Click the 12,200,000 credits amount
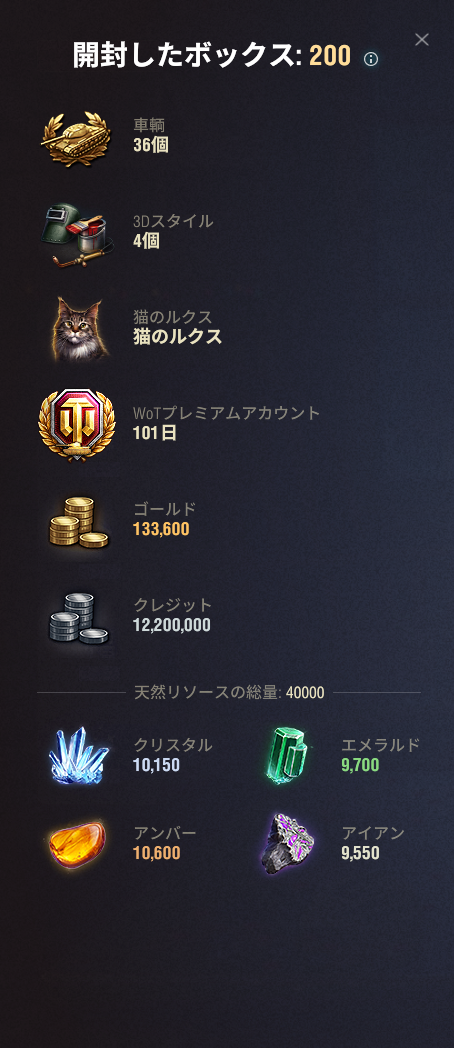The height and width of the screenshot is (1048, 454). pos(172,626)
